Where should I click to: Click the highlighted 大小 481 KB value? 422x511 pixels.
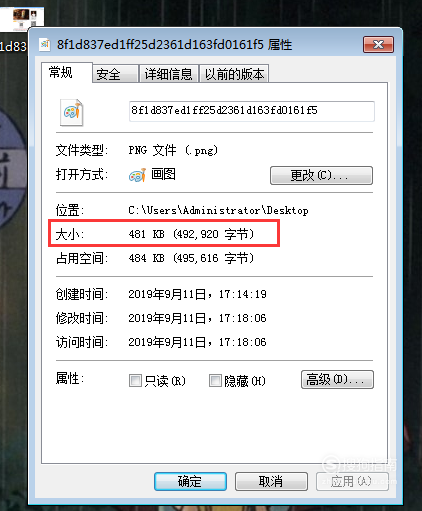point(191,234)
